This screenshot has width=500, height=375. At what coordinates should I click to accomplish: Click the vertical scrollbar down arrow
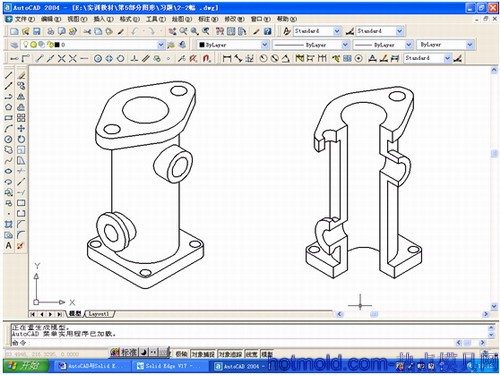point(494,306)
